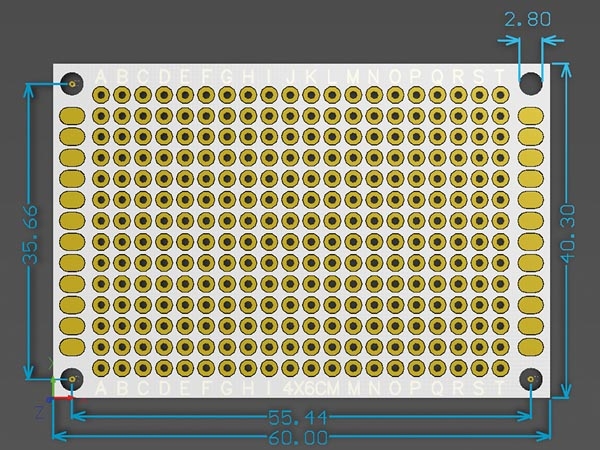Viewport: 600px width, 450px height.
Task: Click column letter Q in top silkscreen row
Action: (437, 77)
